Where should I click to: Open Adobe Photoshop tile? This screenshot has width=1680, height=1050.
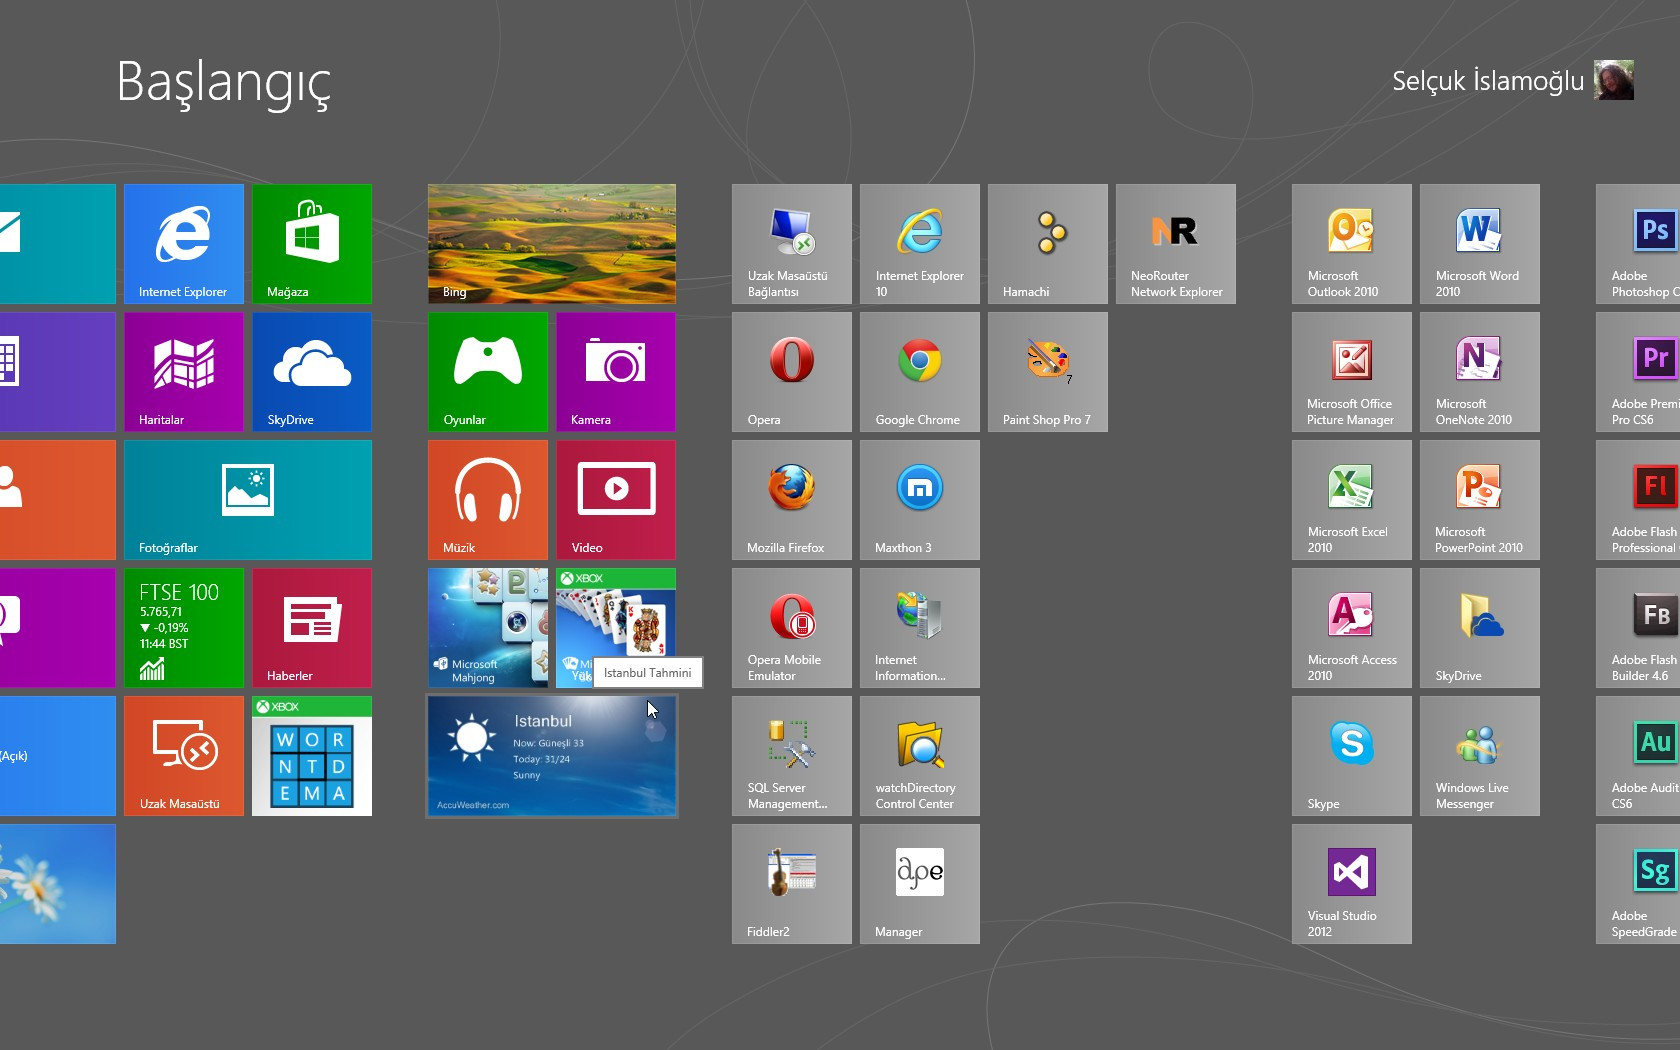point(1638,244)
